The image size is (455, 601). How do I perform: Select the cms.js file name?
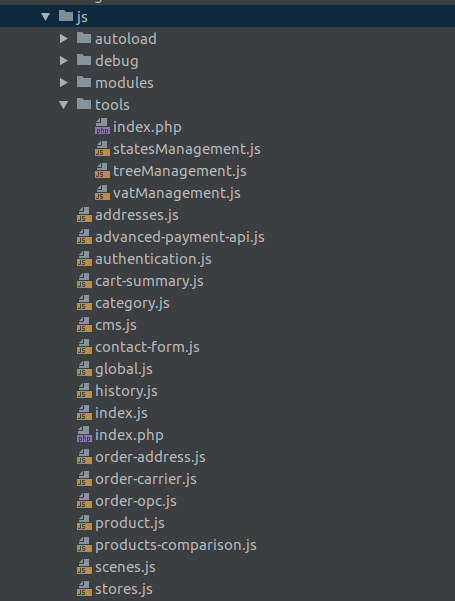[116, 325]
